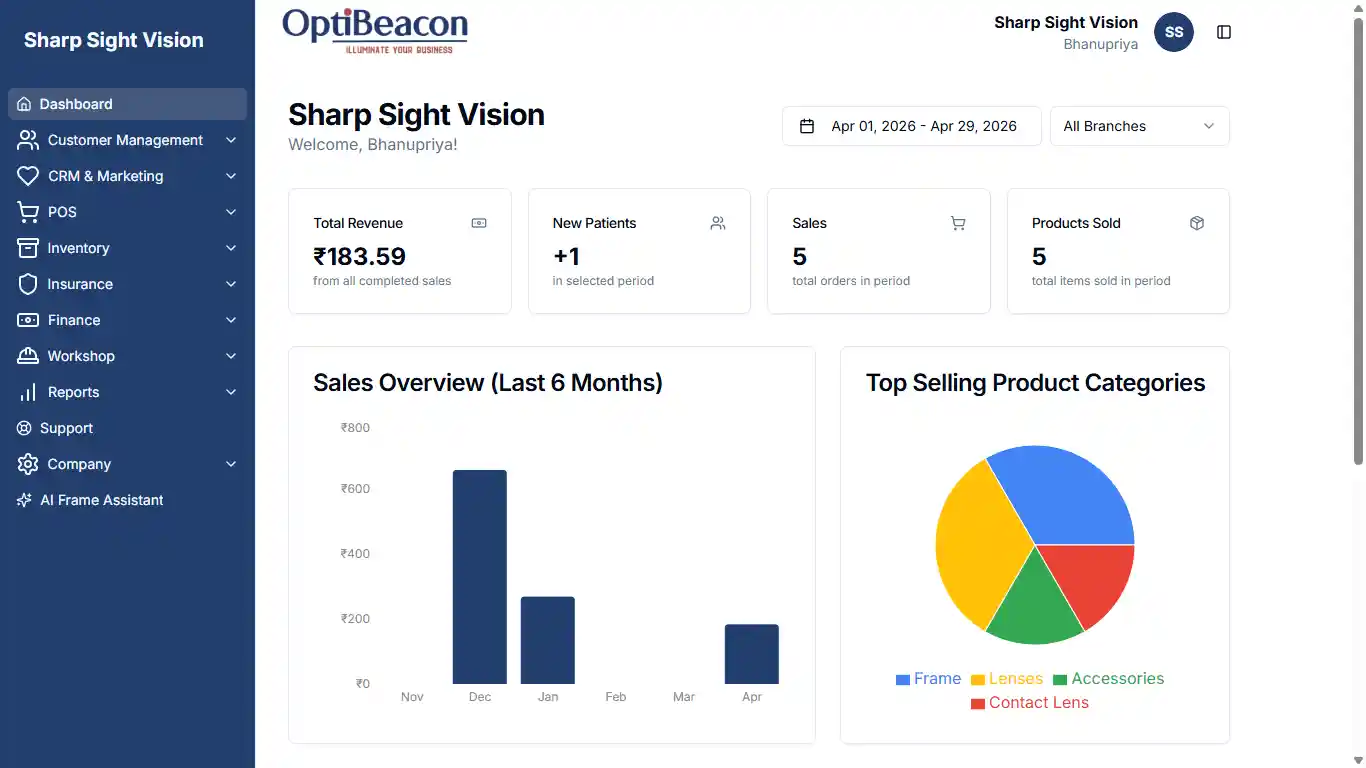Viewport: 1366px width, 768px height.
Task: Click the December bar in sales chart
Action: [x=480, y=576]
